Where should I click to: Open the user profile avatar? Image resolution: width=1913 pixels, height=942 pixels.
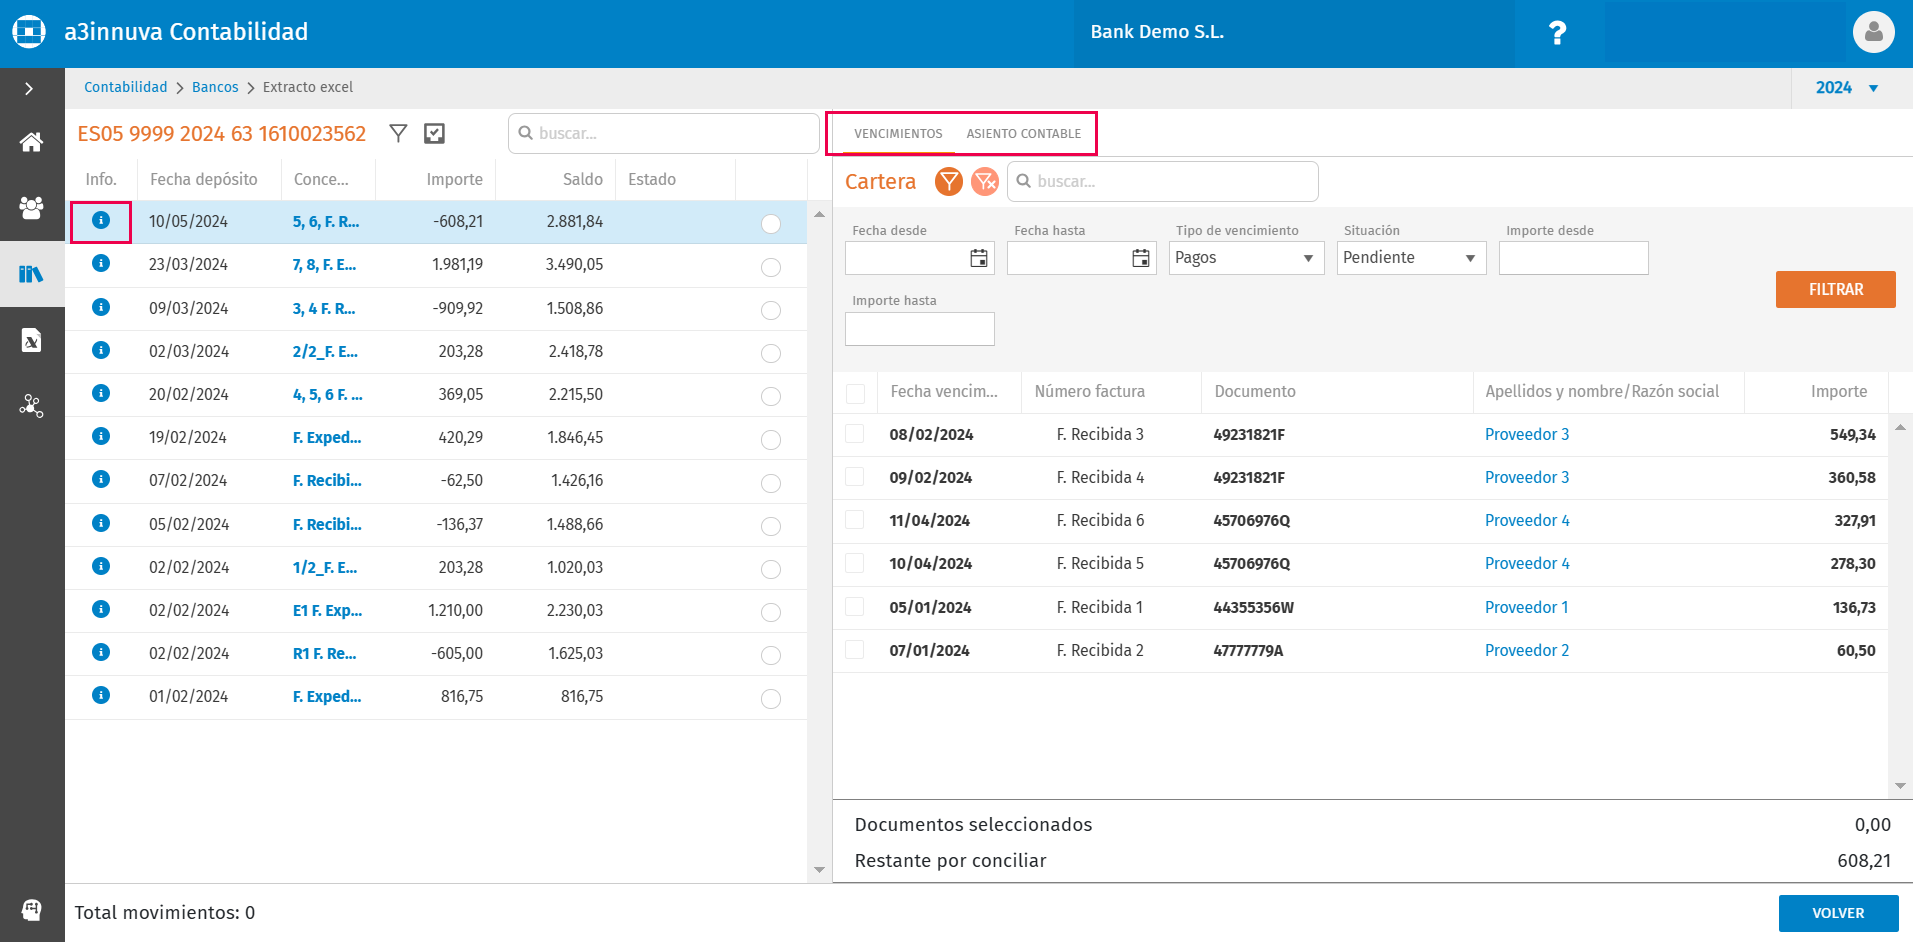(x=1873, y=32)
